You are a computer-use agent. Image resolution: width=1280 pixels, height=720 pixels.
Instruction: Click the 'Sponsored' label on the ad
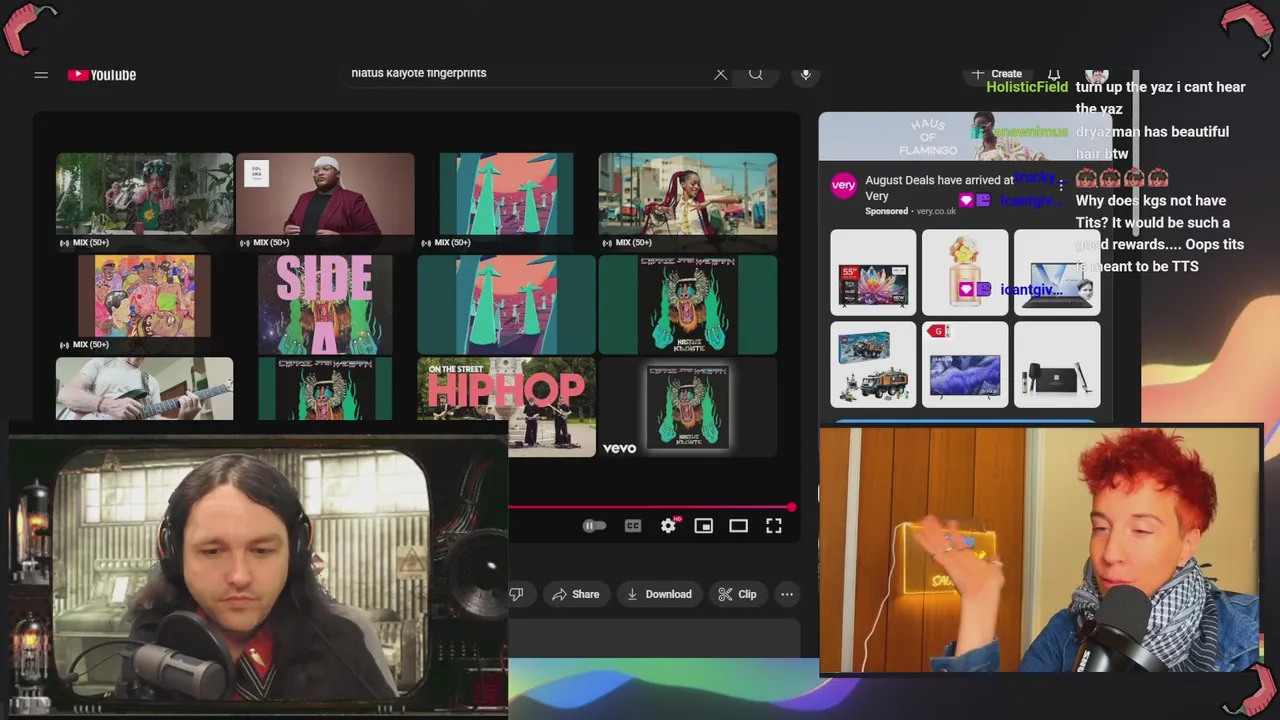pos(886,212)
